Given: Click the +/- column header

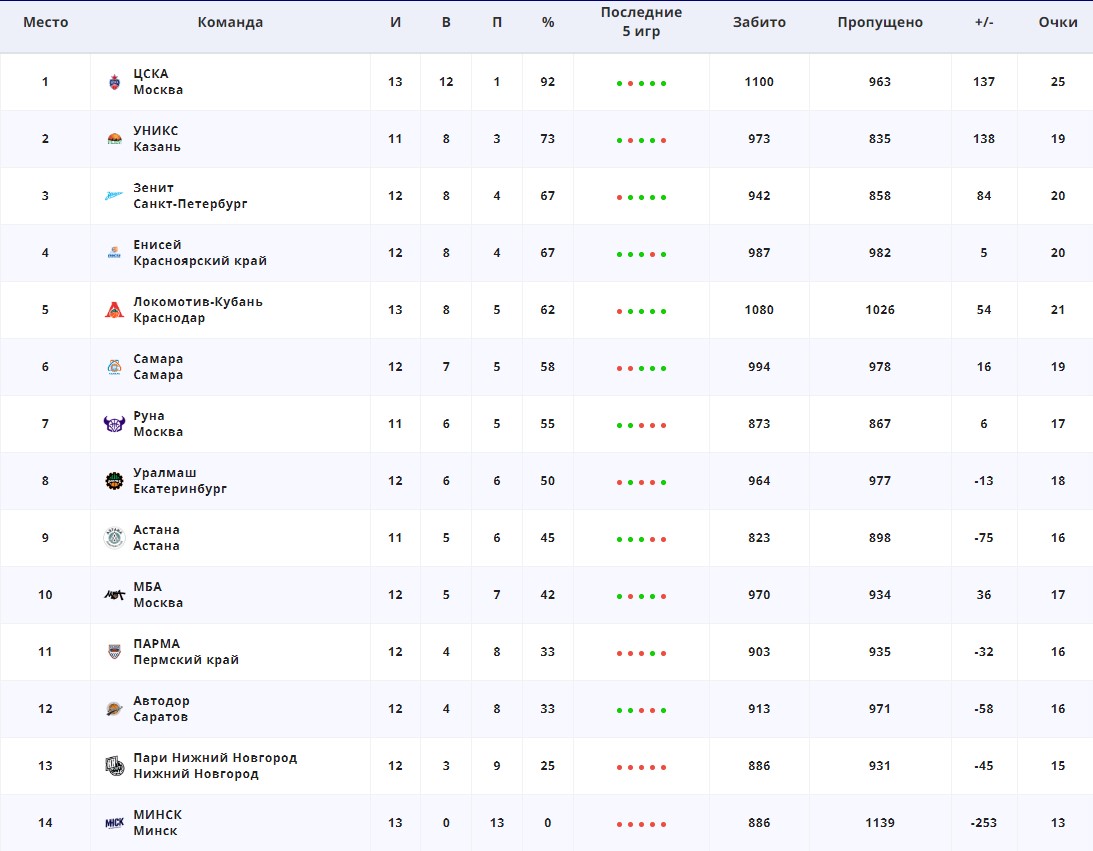Looking at the screenshot, I should [984, 22].
